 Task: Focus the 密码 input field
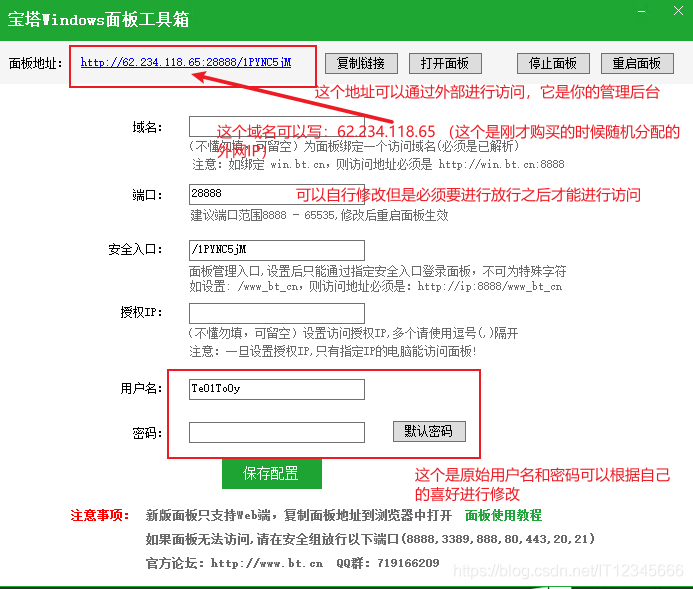277,432
